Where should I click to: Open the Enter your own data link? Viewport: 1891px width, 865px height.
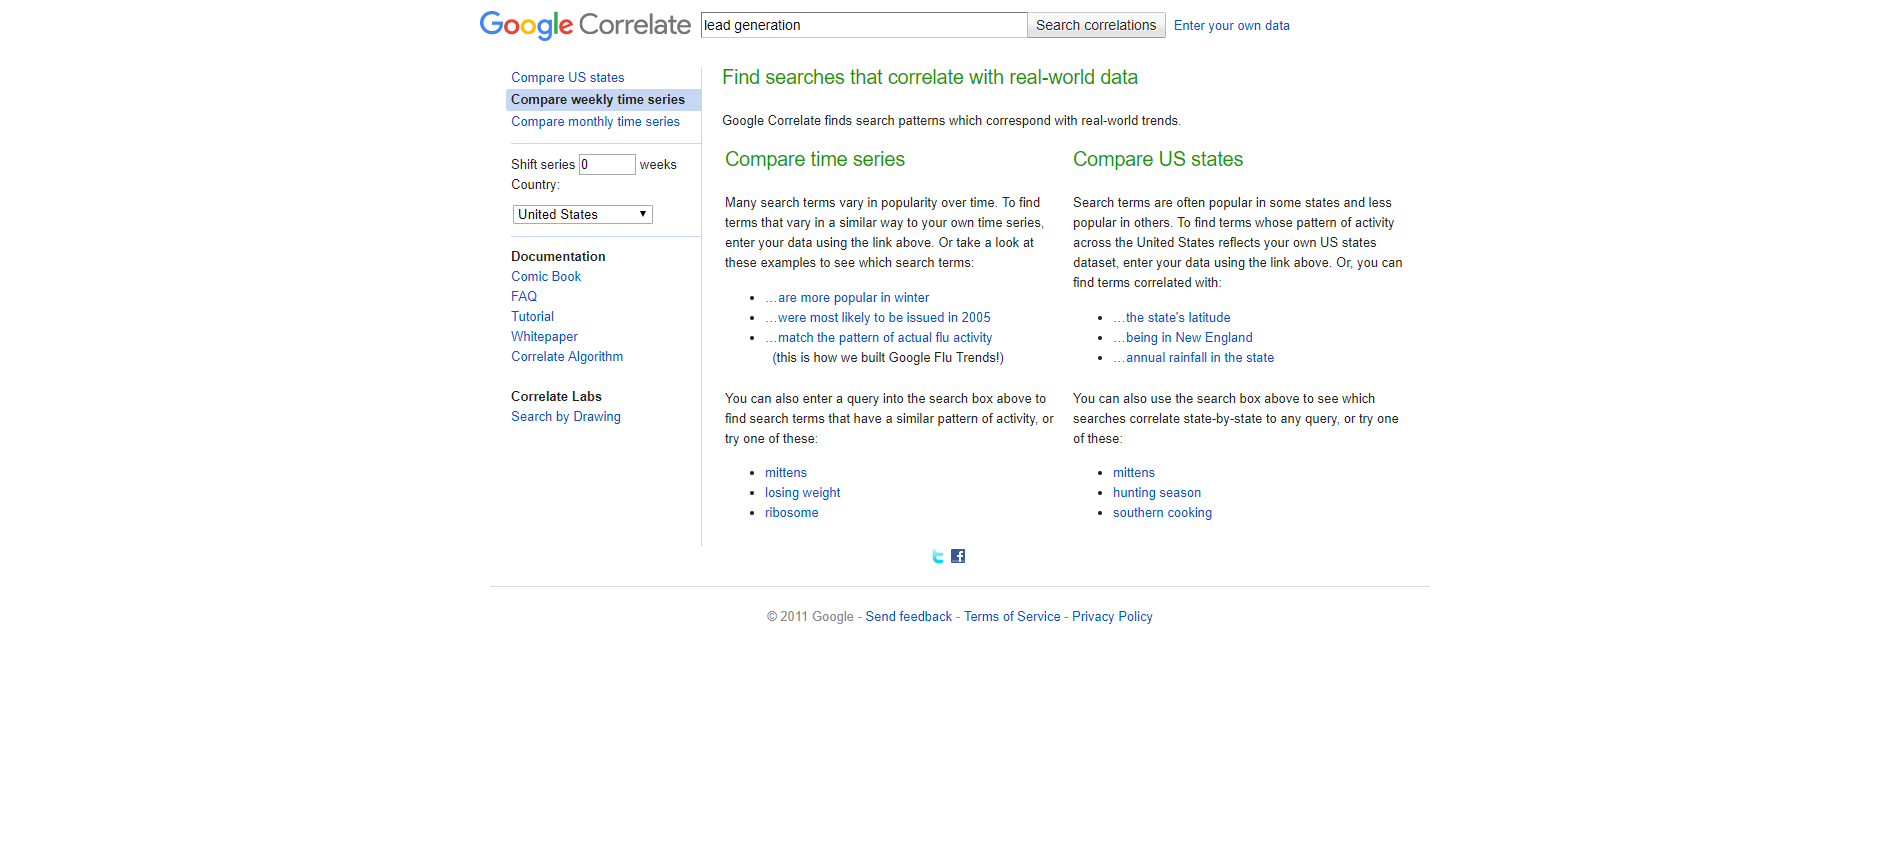1232,25
